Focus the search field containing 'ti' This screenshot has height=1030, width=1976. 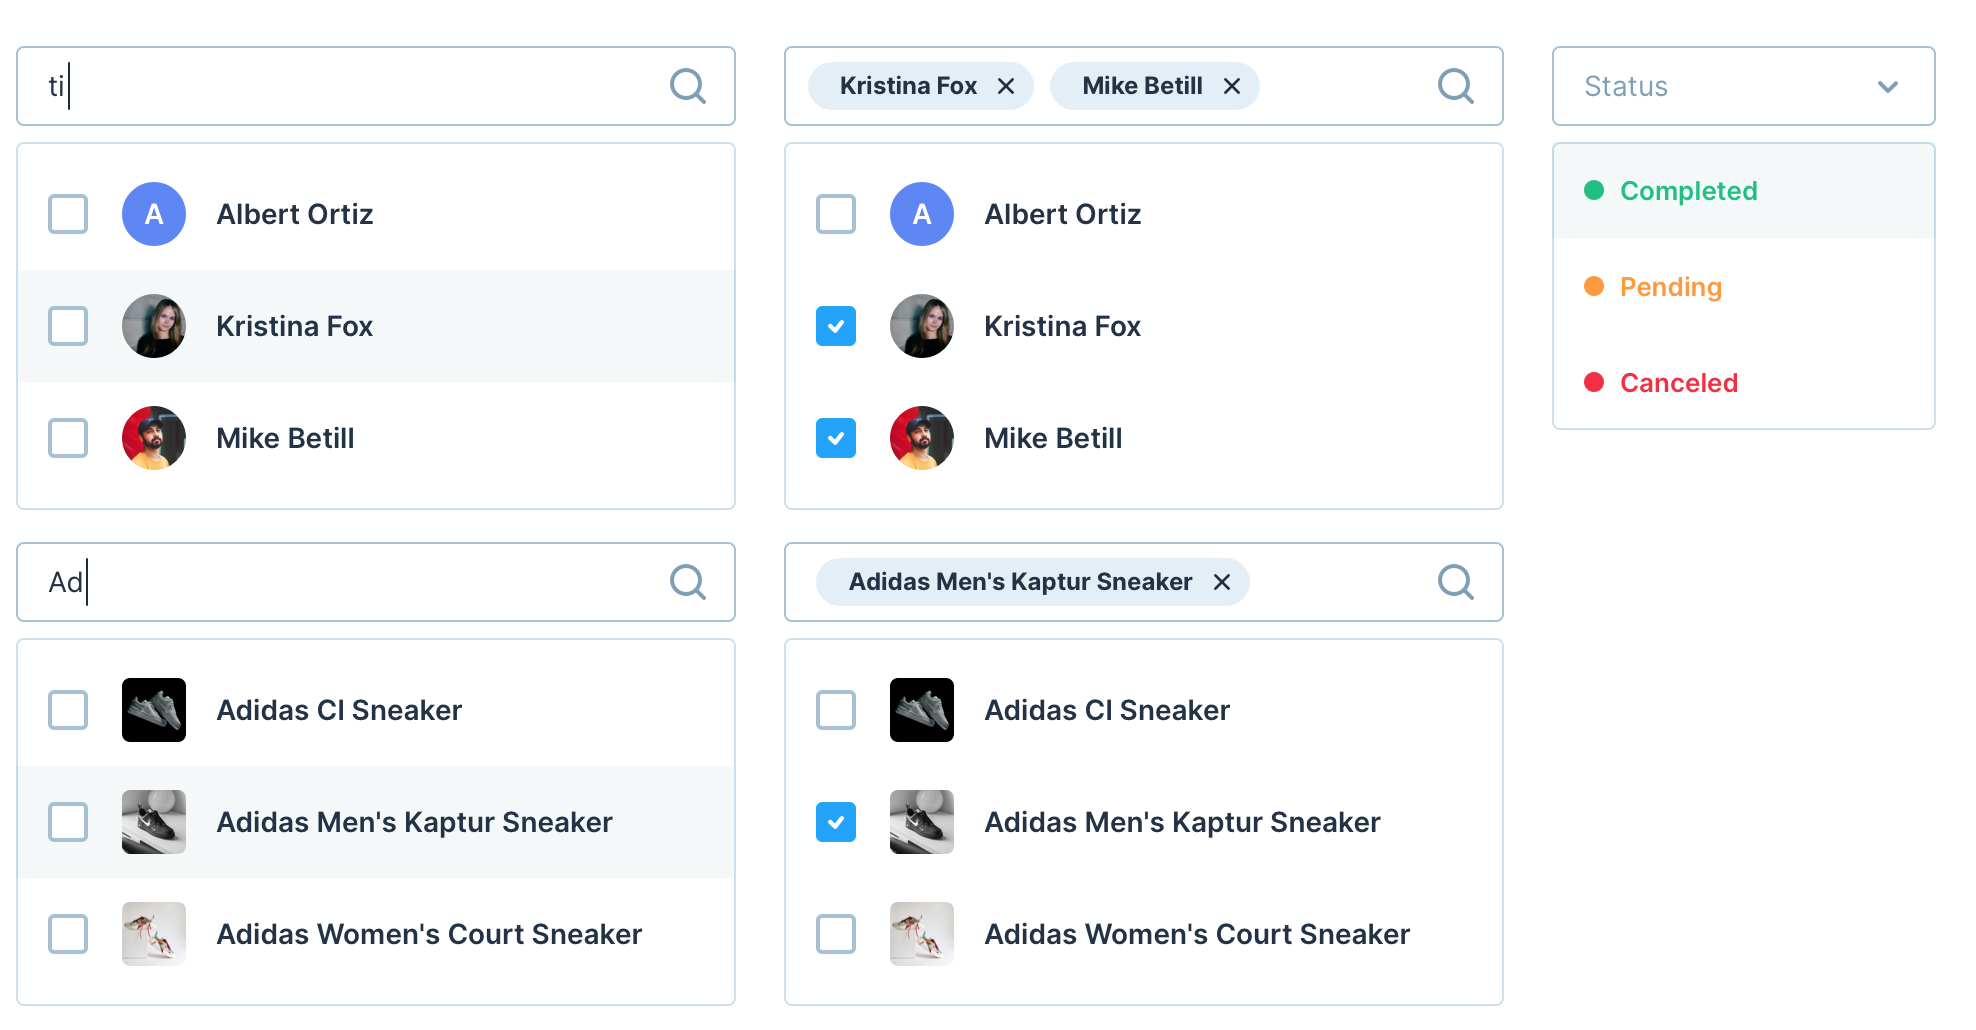[x=376, y=86]
